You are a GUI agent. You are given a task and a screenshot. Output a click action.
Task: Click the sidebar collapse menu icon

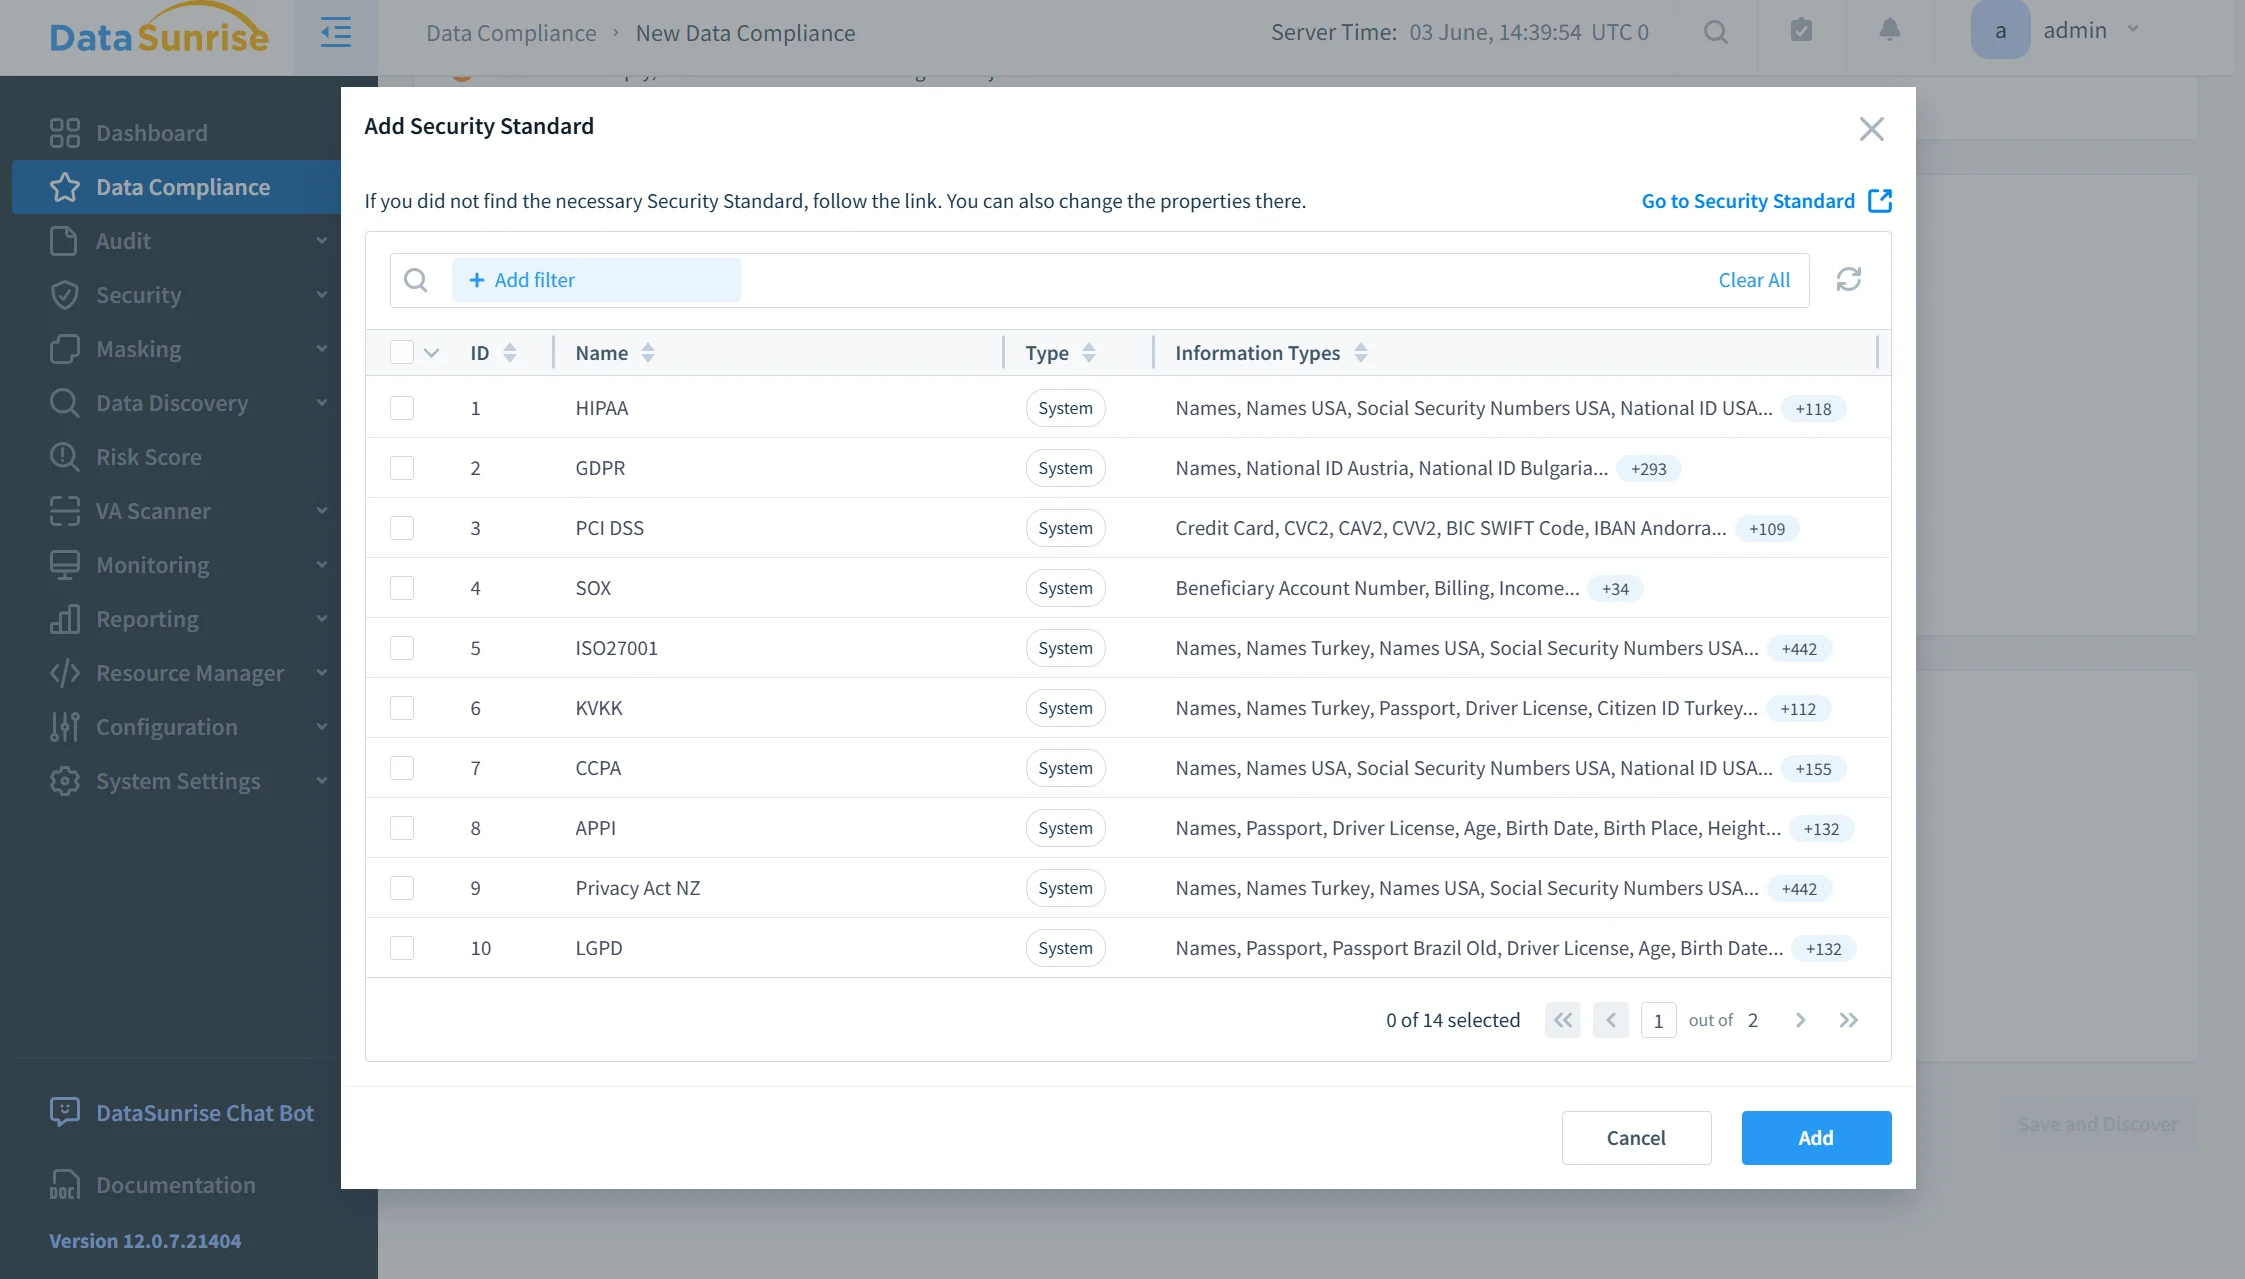pyautogui.click(x=336, y=32)
